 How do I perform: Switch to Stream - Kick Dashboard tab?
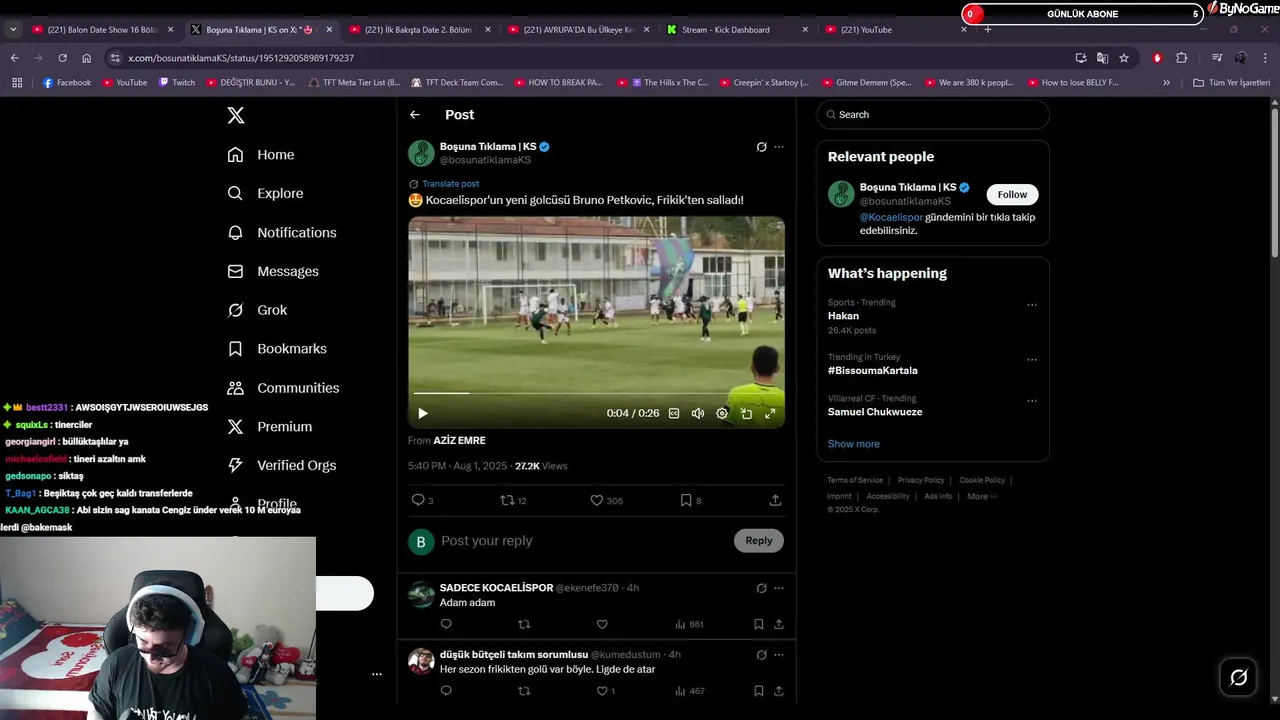tap(736, 30)
